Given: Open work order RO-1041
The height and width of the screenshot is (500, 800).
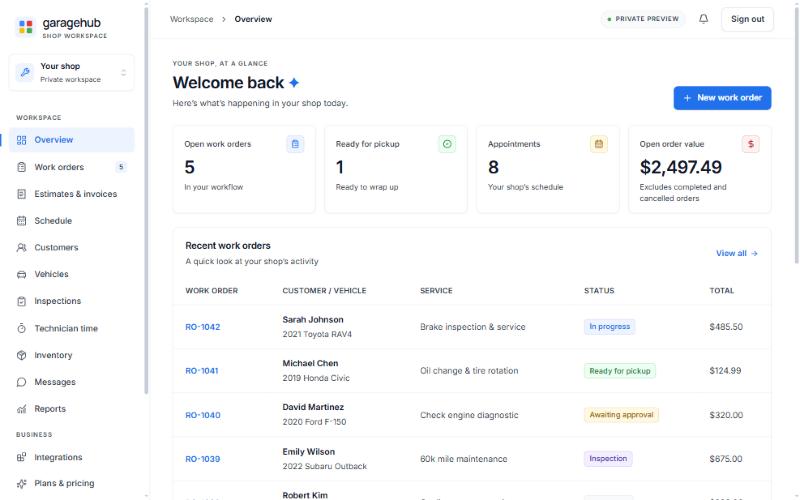Looking at the screenshot, I should (x=202, y=371).
